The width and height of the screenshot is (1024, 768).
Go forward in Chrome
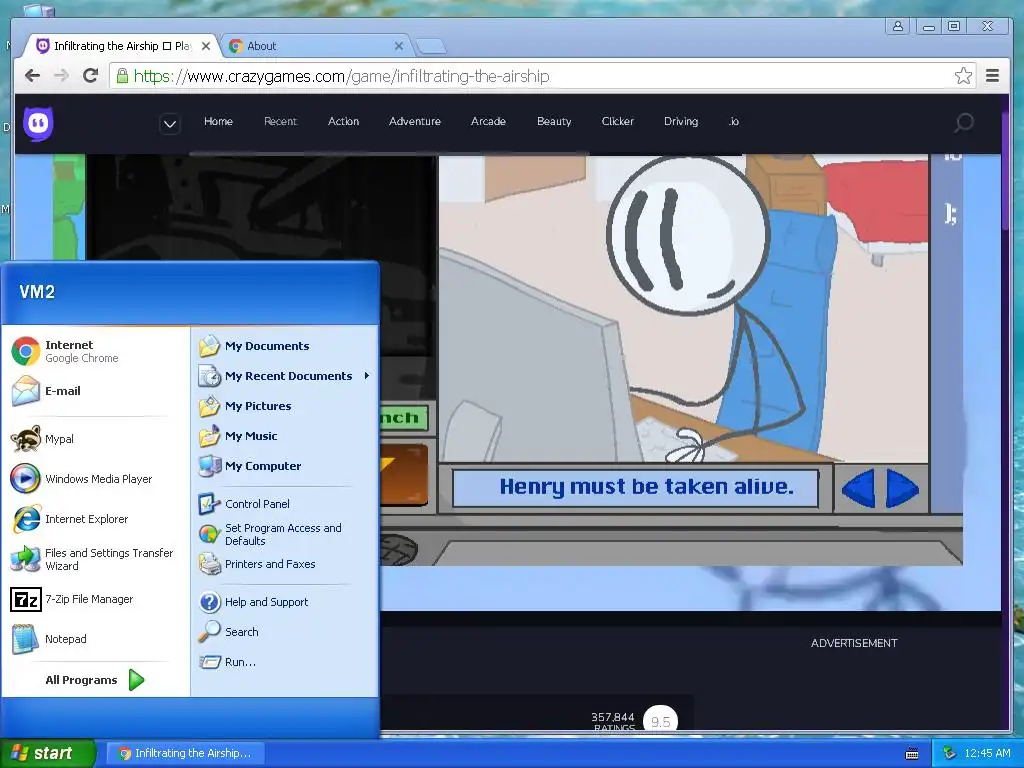point(61,76)
